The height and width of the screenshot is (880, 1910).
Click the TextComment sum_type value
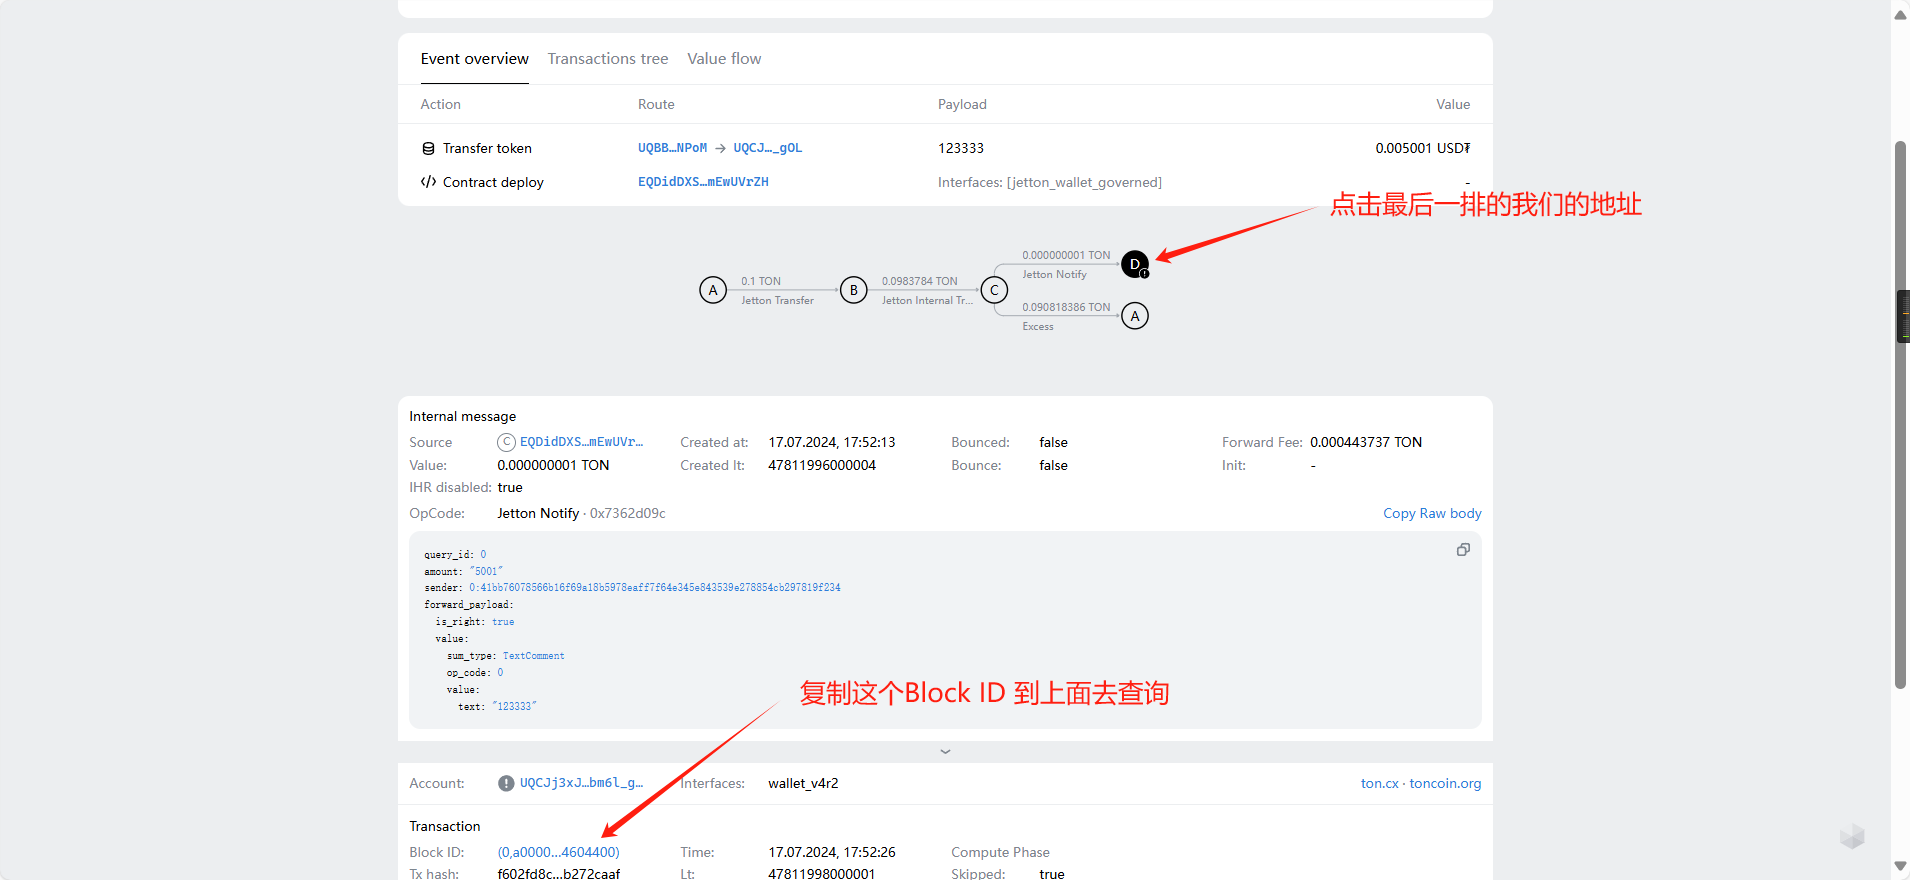533,656
